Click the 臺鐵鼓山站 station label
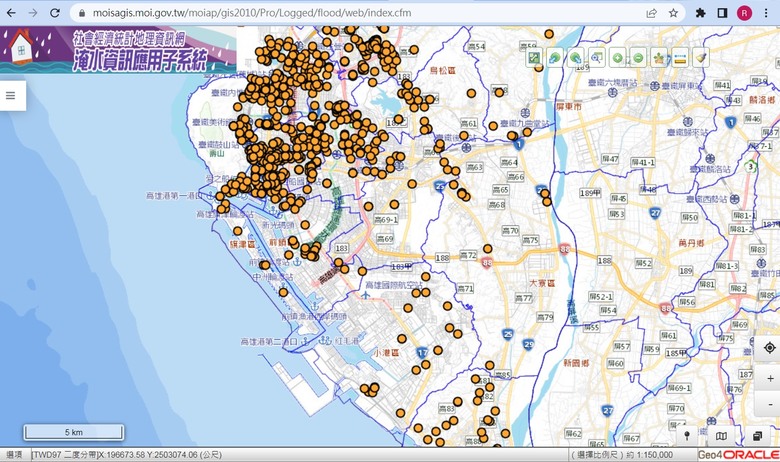 (219, 144)
